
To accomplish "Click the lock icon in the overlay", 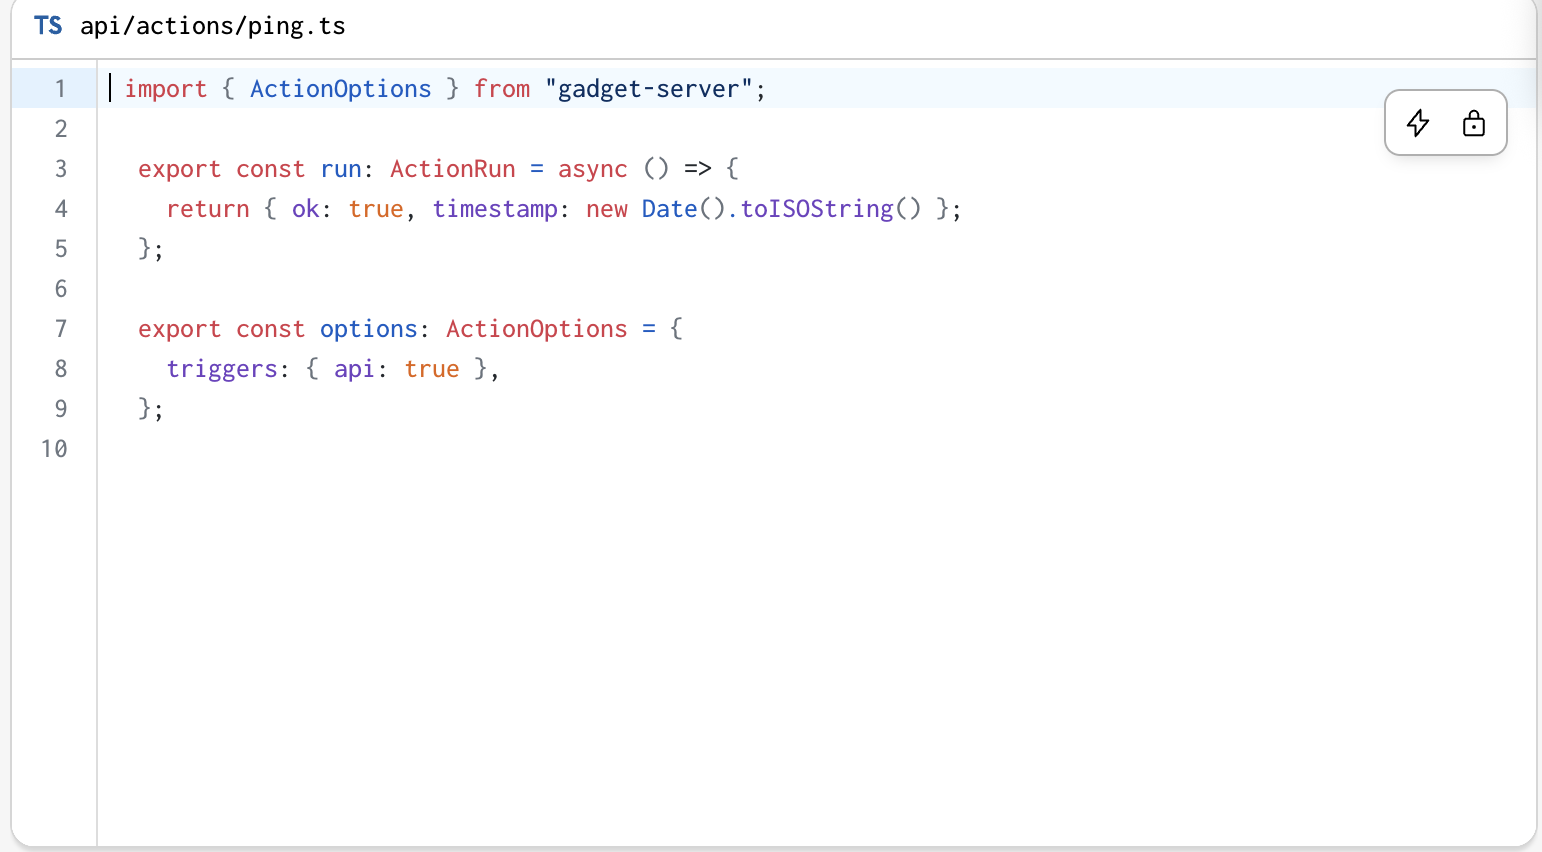I will (1473, 123).
